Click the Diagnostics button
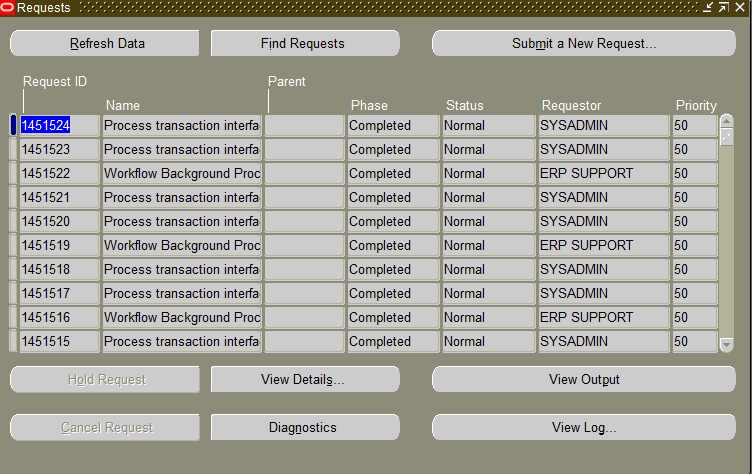 tap(304, 428)
